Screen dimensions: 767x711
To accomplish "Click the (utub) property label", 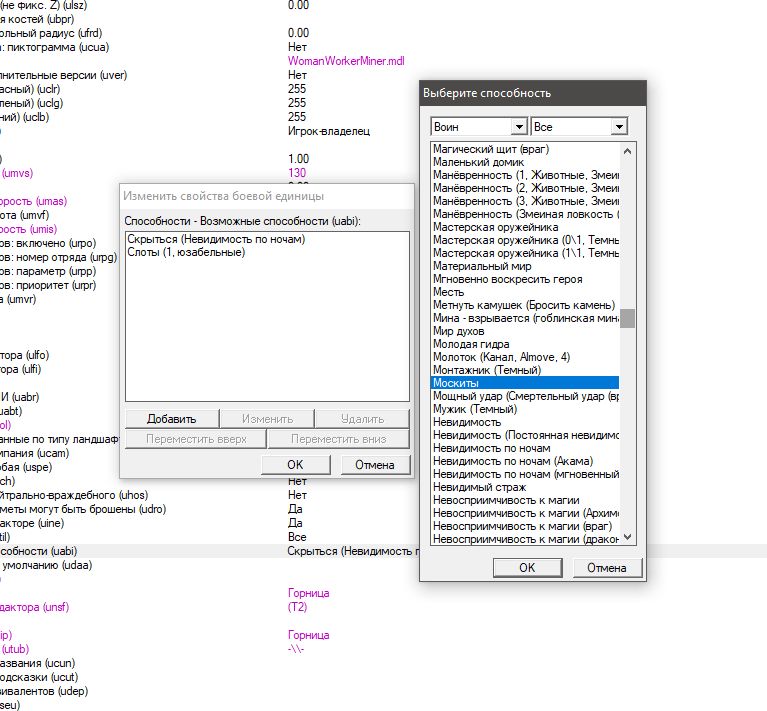I will 15,649.
